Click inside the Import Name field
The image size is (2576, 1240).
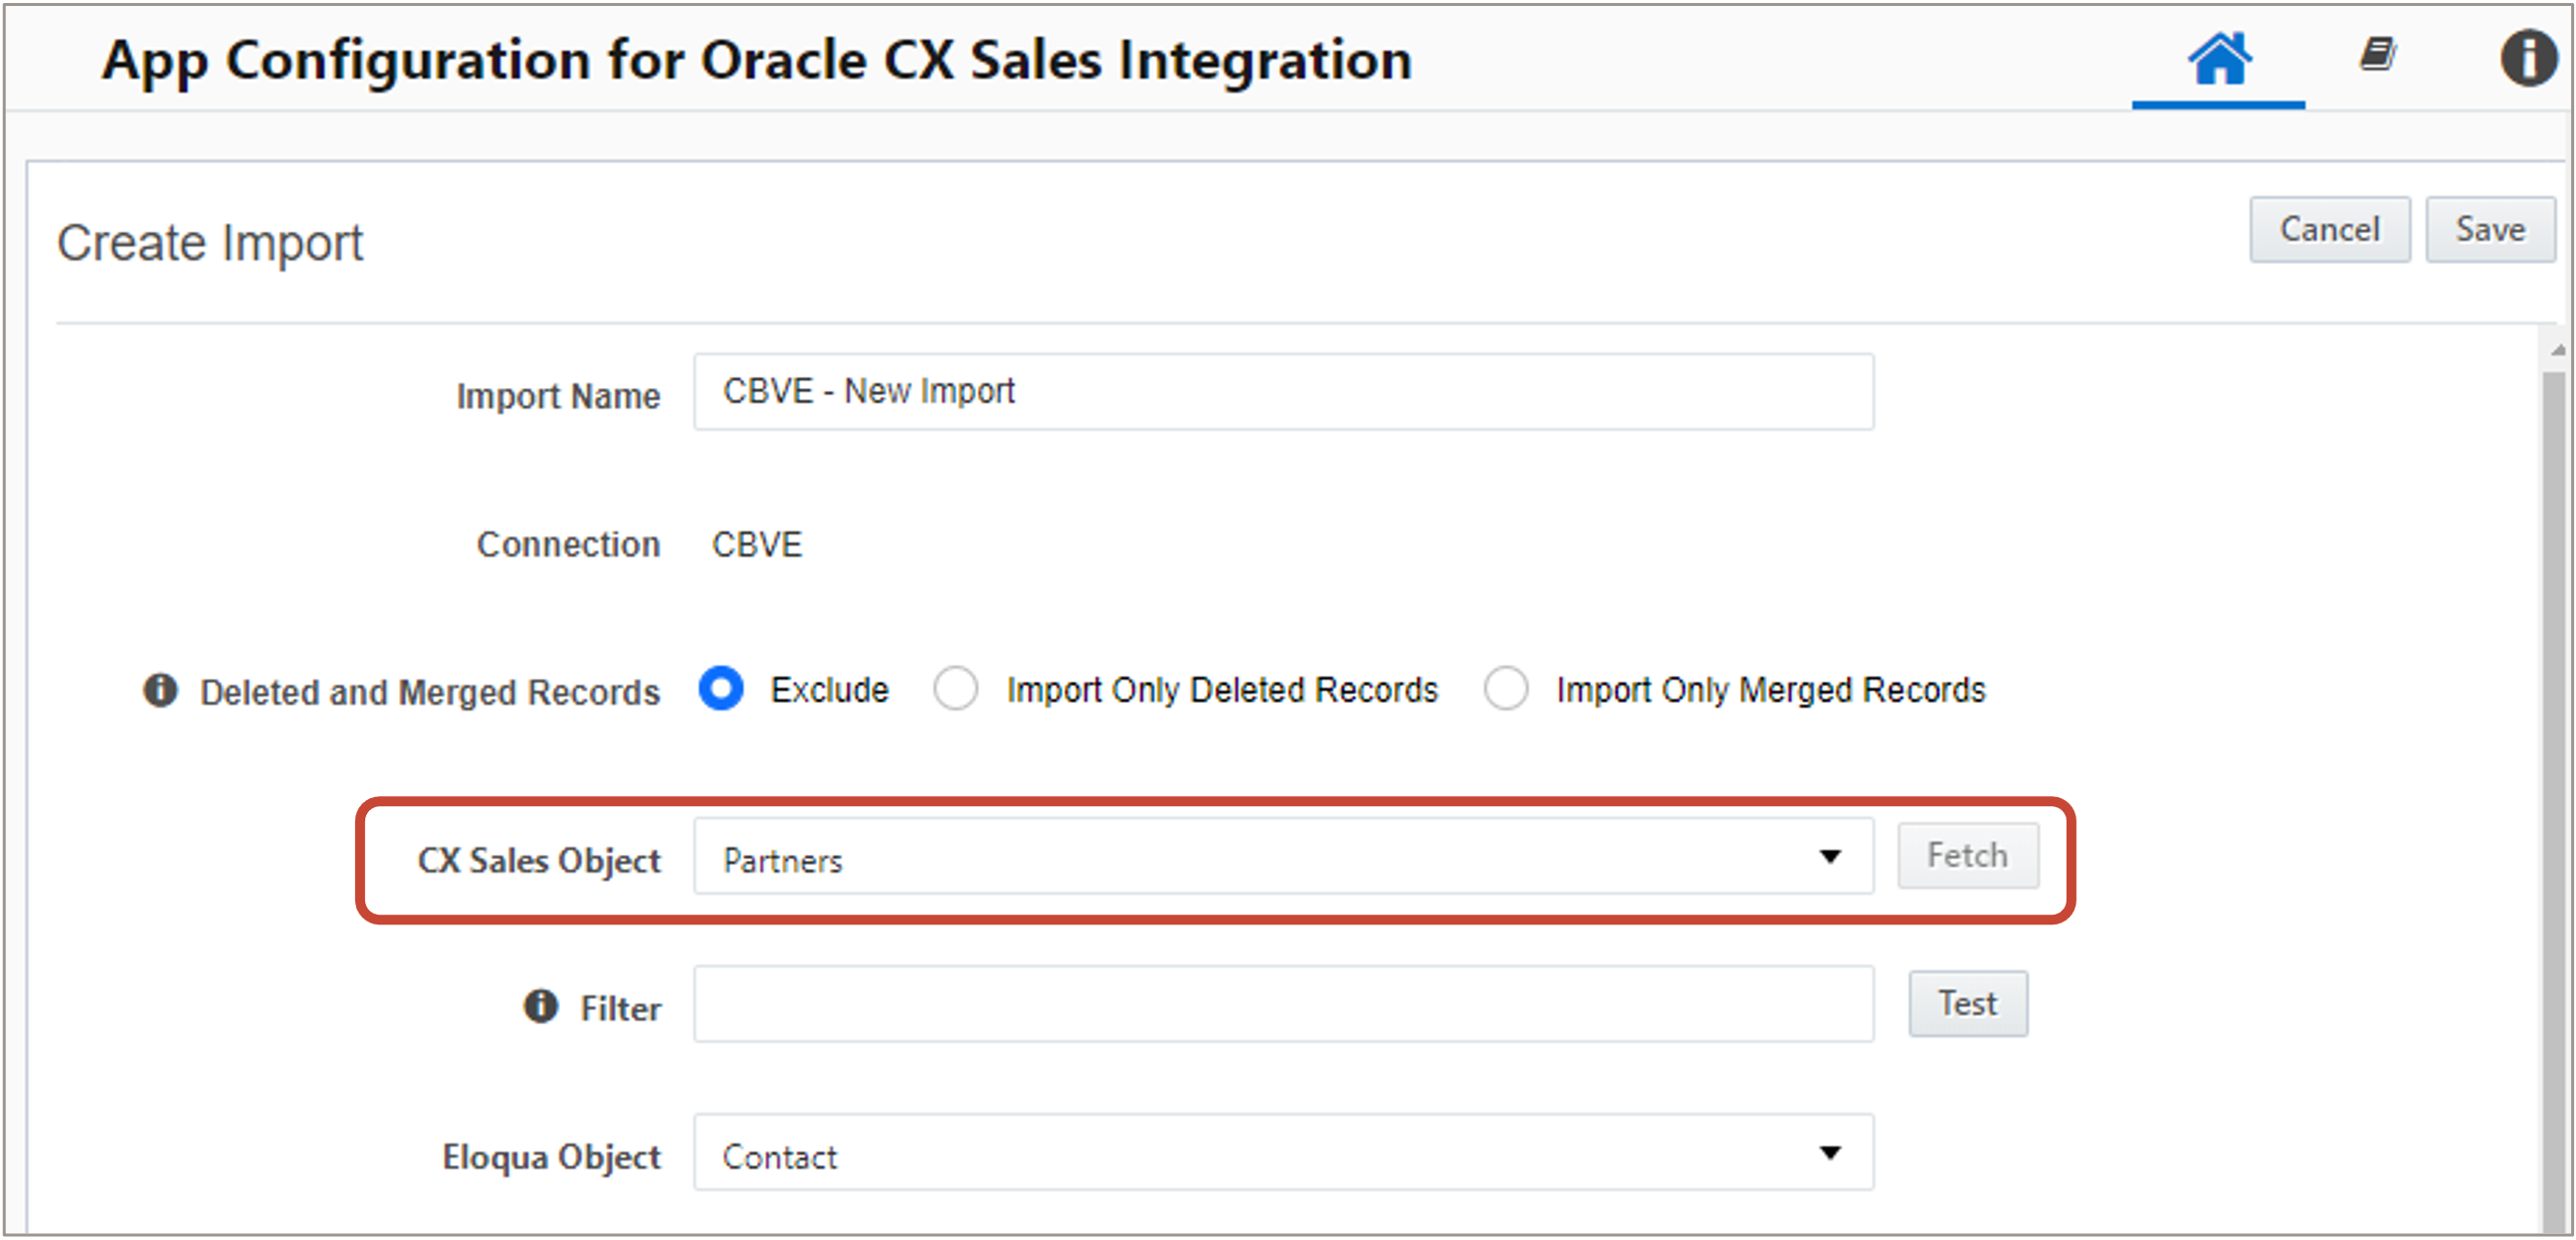click(1284, 392)
